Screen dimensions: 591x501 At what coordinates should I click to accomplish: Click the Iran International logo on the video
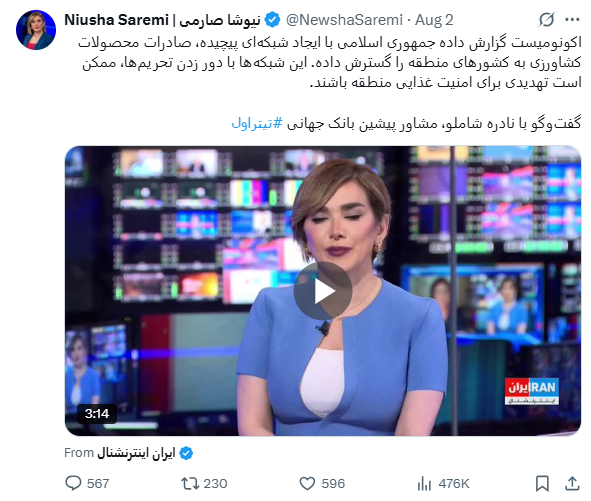click(x=531, y=391)
